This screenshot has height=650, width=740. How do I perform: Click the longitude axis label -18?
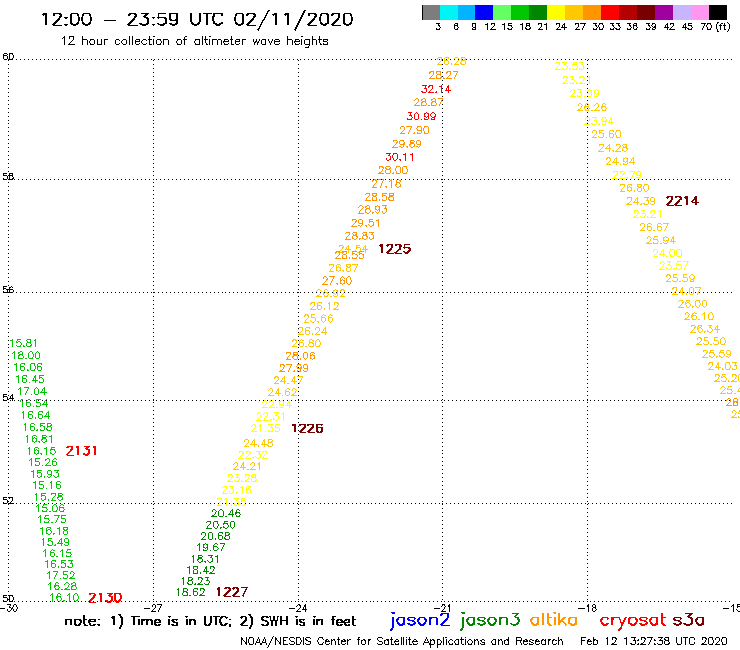[587, 608]
